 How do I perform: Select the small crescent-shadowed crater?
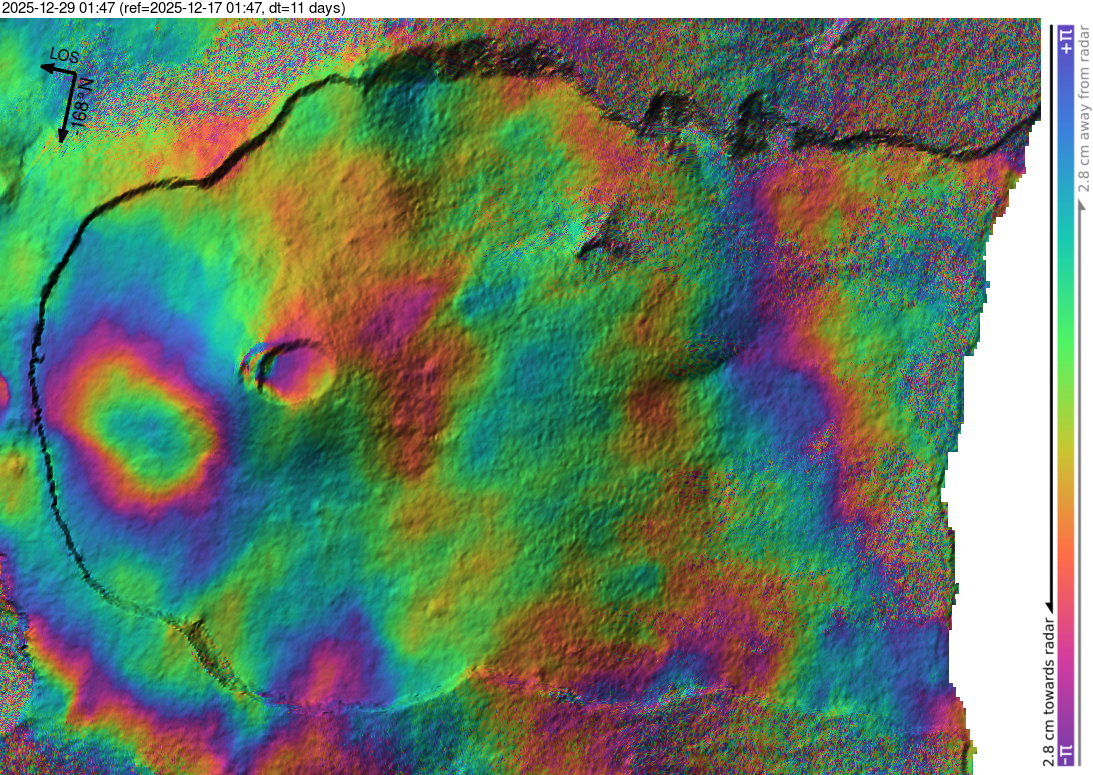290,368
